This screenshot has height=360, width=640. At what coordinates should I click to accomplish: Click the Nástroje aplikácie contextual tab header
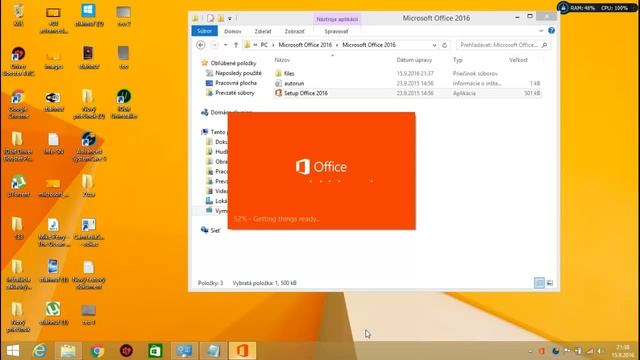point(337,19)
